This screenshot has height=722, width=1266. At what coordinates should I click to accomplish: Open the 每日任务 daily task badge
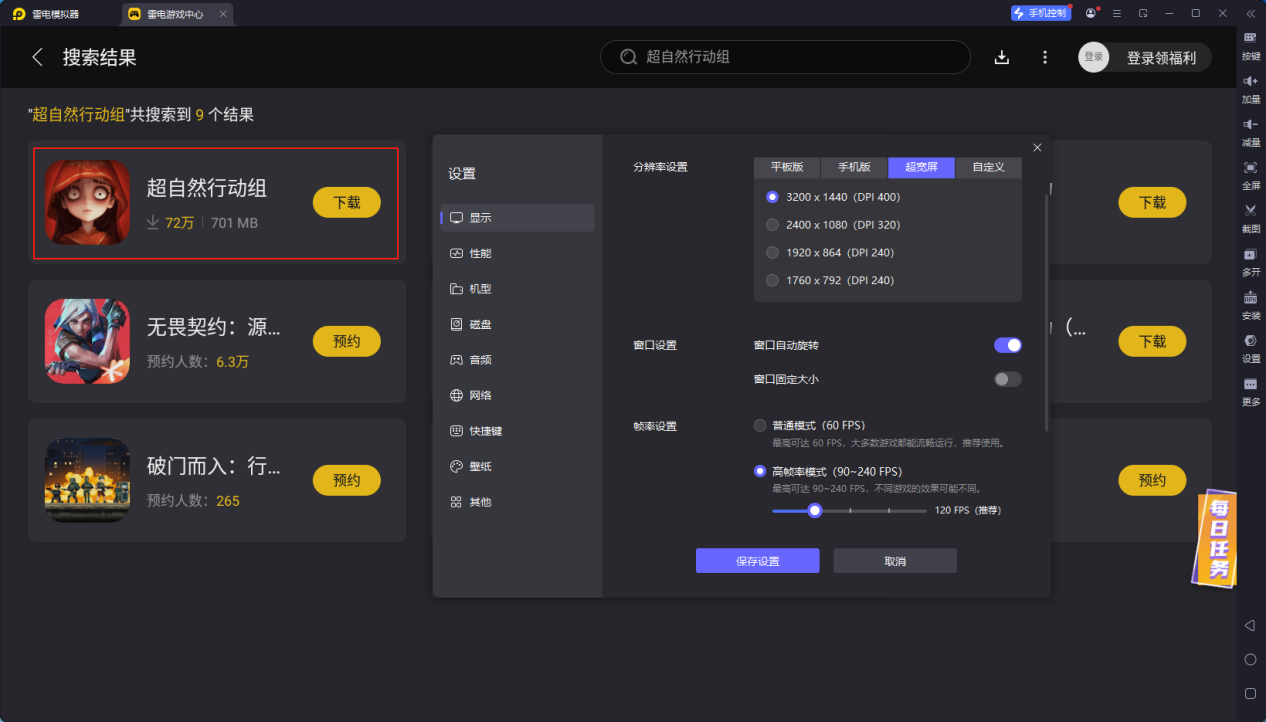pyautogui.click(x=1214, y=538)
